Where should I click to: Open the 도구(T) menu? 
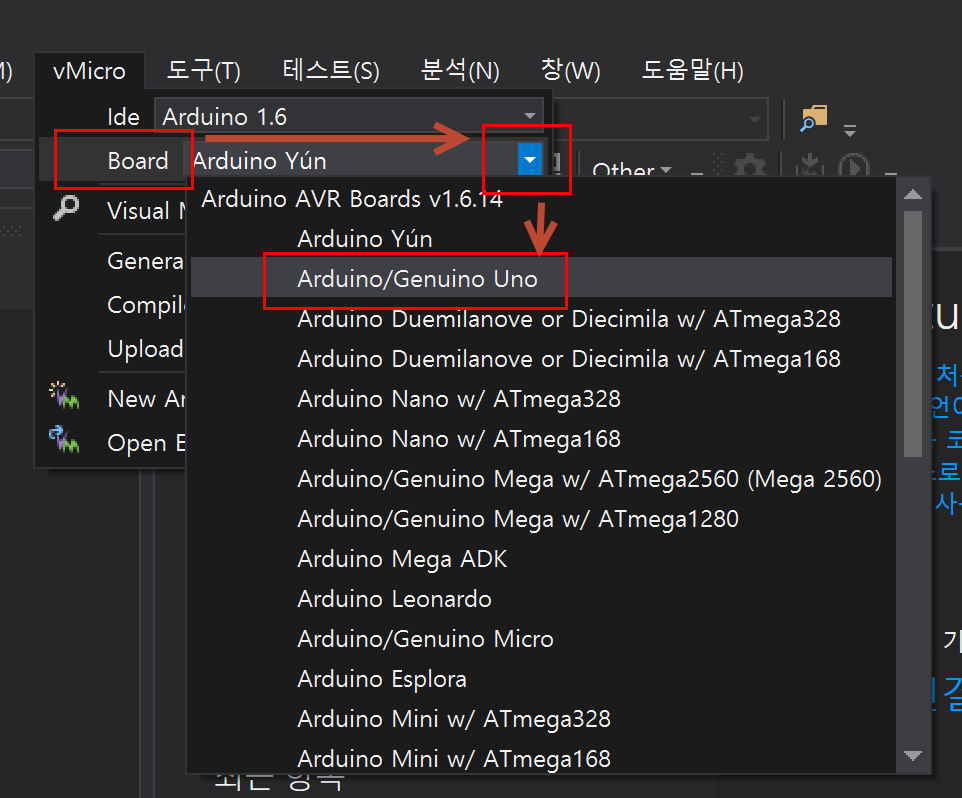point(203,71)
